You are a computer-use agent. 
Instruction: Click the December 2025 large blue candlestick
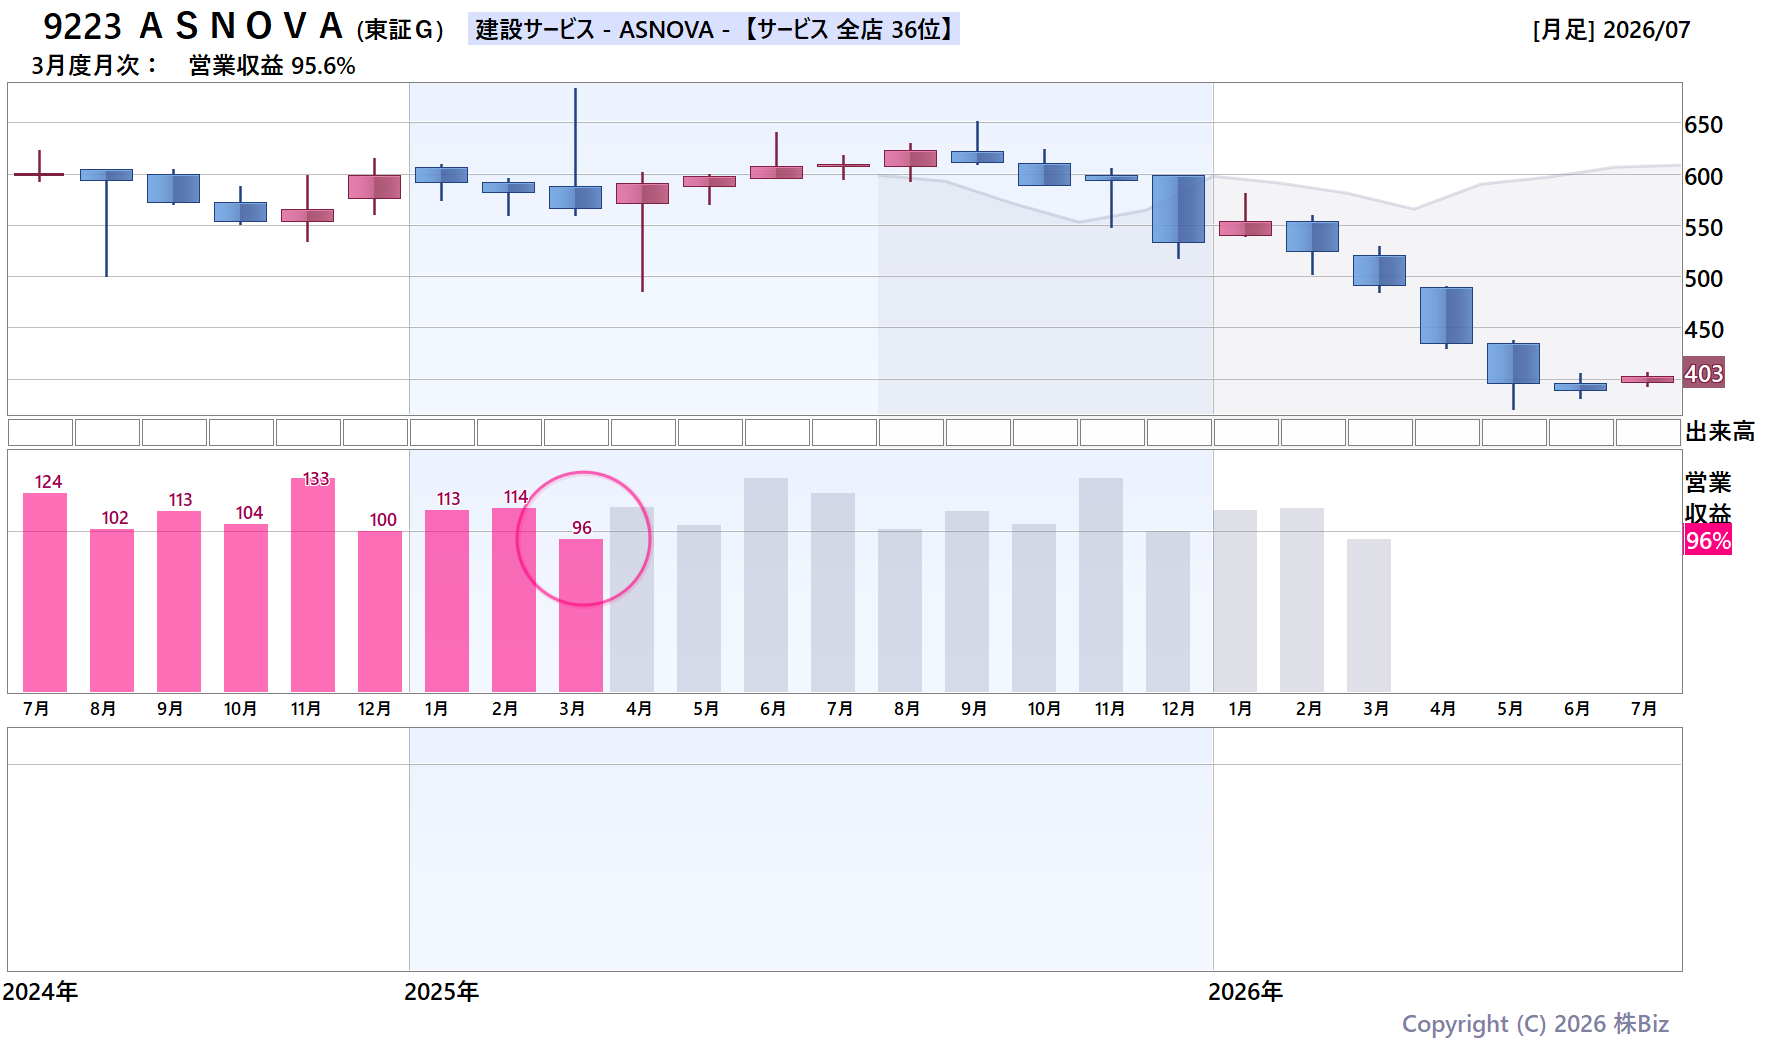coord(1178,209)
